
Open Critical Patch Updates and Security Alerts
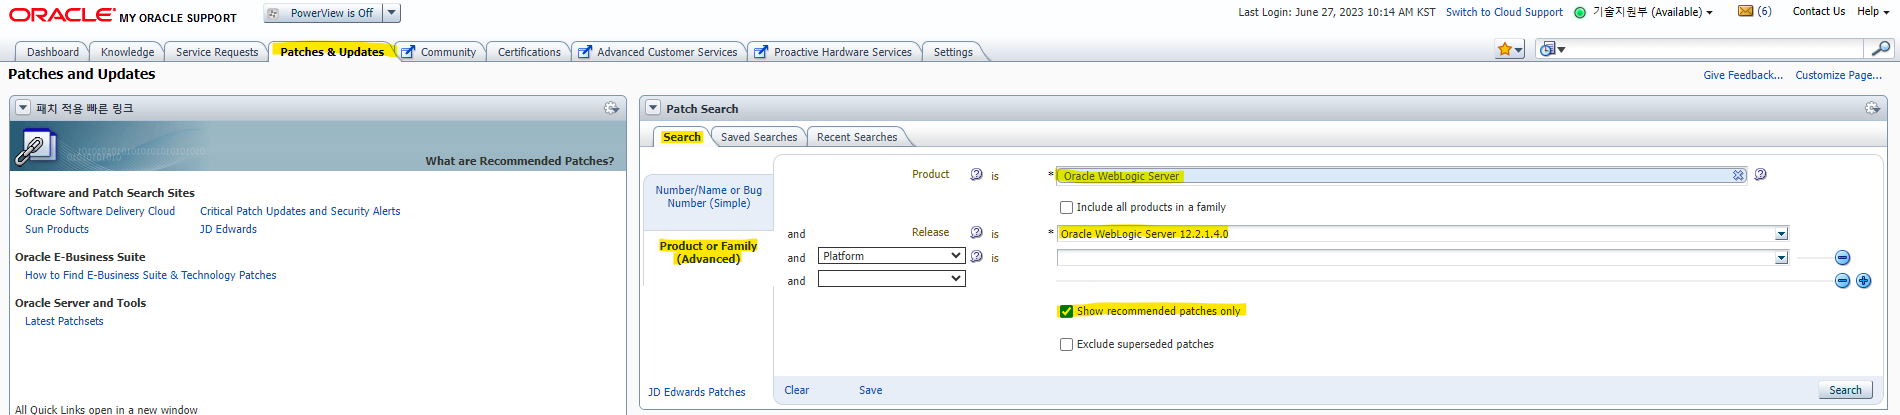(300, 211)
